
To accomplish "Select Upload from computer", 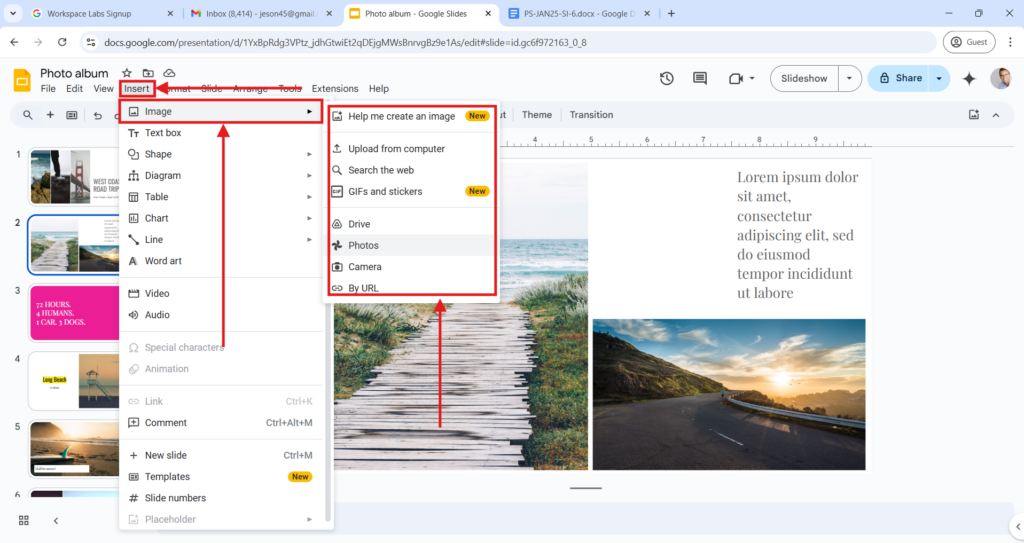I will pos(396,149).
